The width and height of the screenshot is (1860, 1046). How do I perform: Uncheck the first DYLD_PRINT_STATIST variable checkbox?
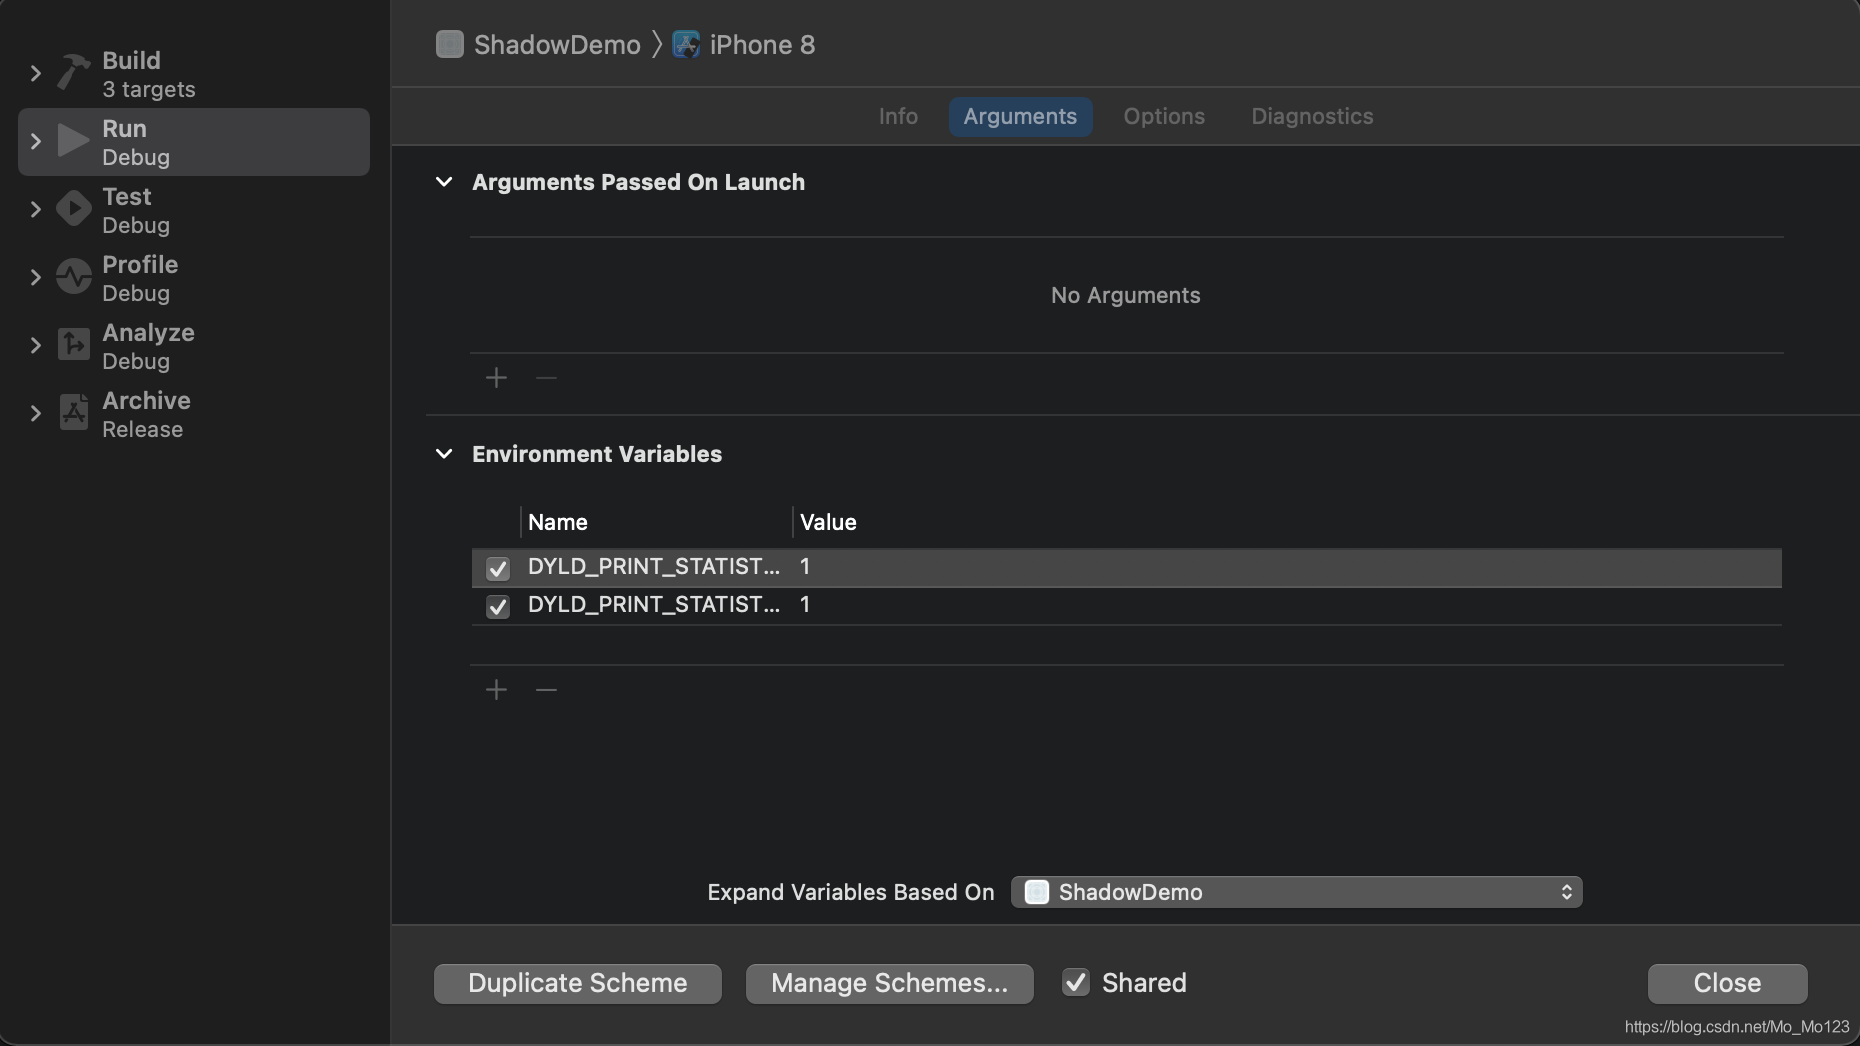click(498, 568)
